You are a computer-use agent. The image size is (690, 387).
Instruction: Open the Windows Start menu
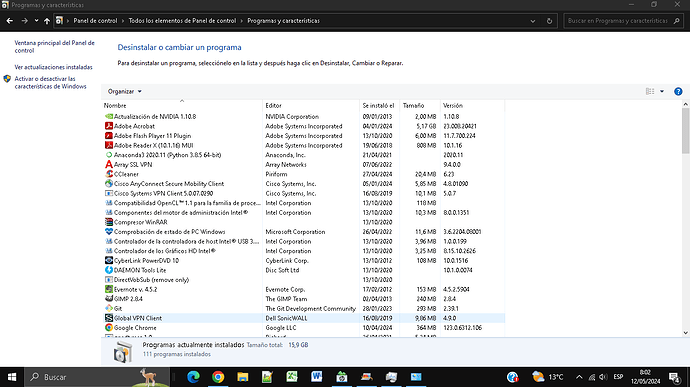click(12, 377)
